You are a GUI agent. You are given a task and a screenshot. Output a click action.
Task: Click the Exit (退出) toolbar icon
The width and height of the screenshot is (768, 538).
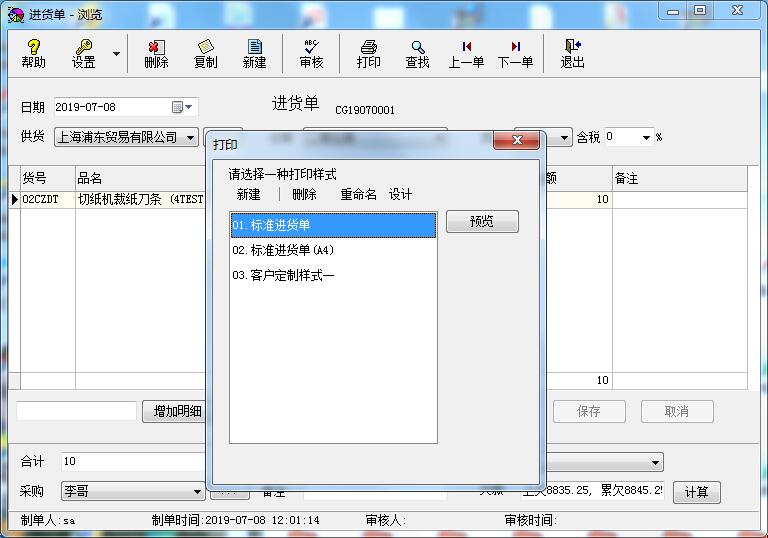pos(572,53)
